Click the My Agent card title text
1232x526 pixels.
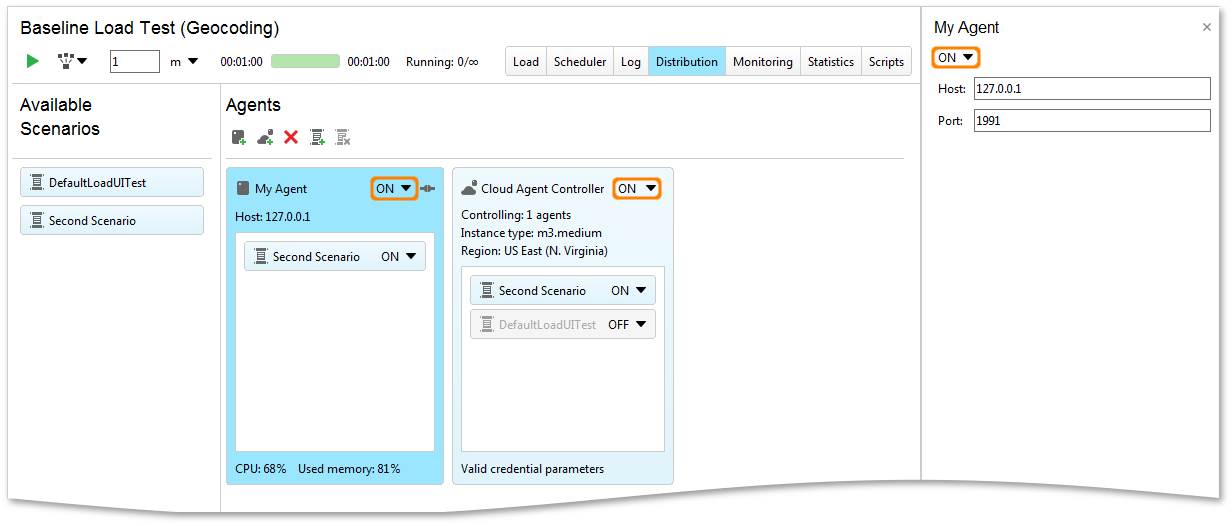coord(281,188)
